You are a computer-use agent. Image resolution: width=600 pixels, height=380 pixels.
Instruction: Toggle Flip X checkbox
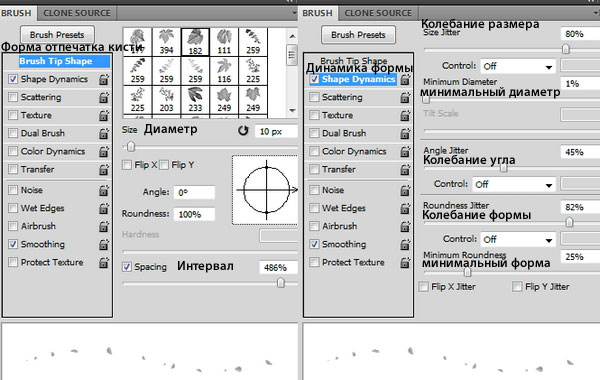point(127,165)
